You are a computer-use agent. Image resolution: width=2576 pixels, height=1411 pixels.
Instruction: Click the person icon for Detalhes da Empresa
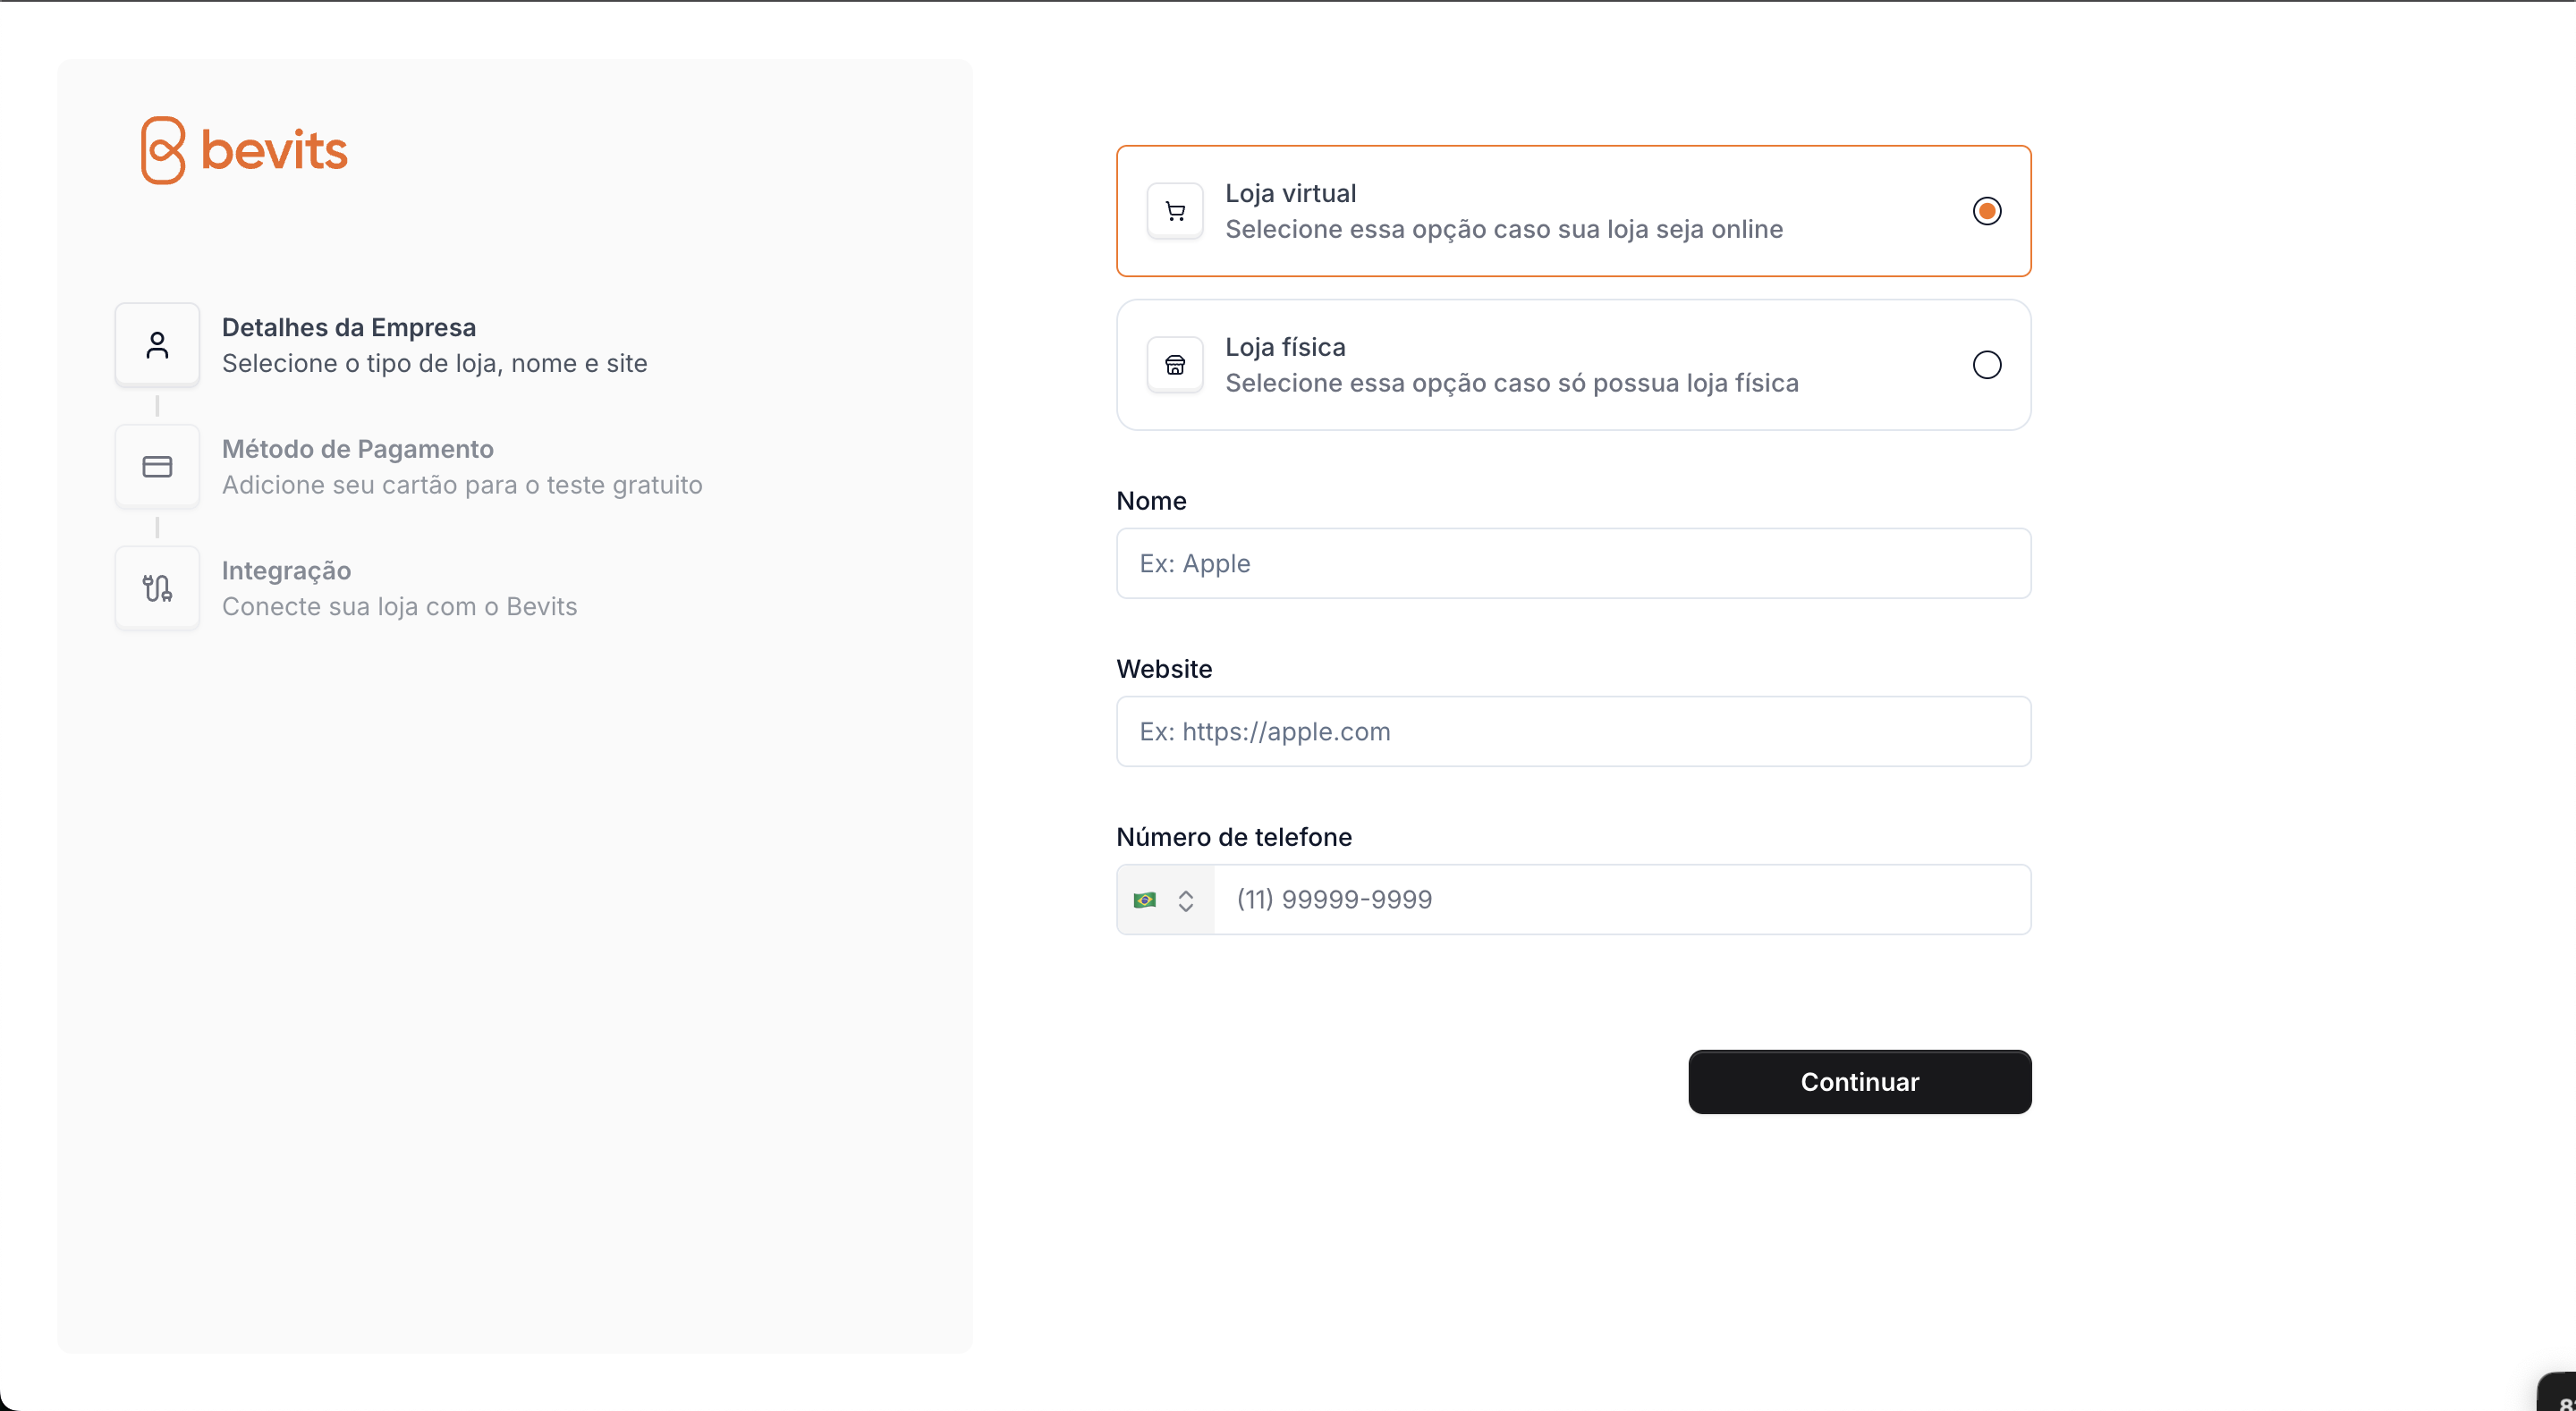coord(157,345)
